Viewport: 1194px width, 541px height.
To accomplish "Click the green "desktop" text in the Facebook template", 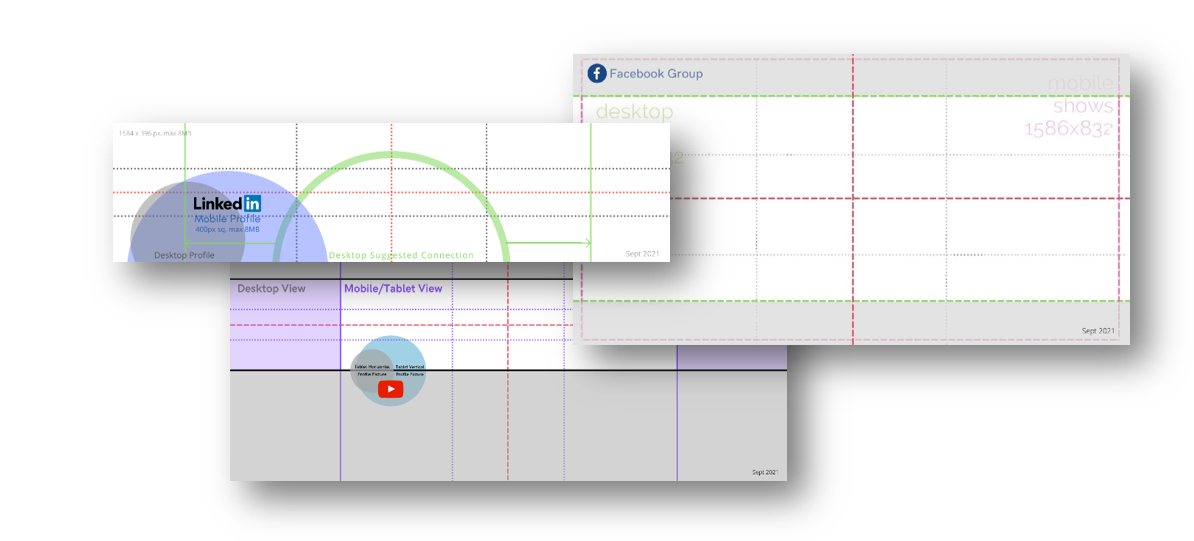I will [634, 113].
